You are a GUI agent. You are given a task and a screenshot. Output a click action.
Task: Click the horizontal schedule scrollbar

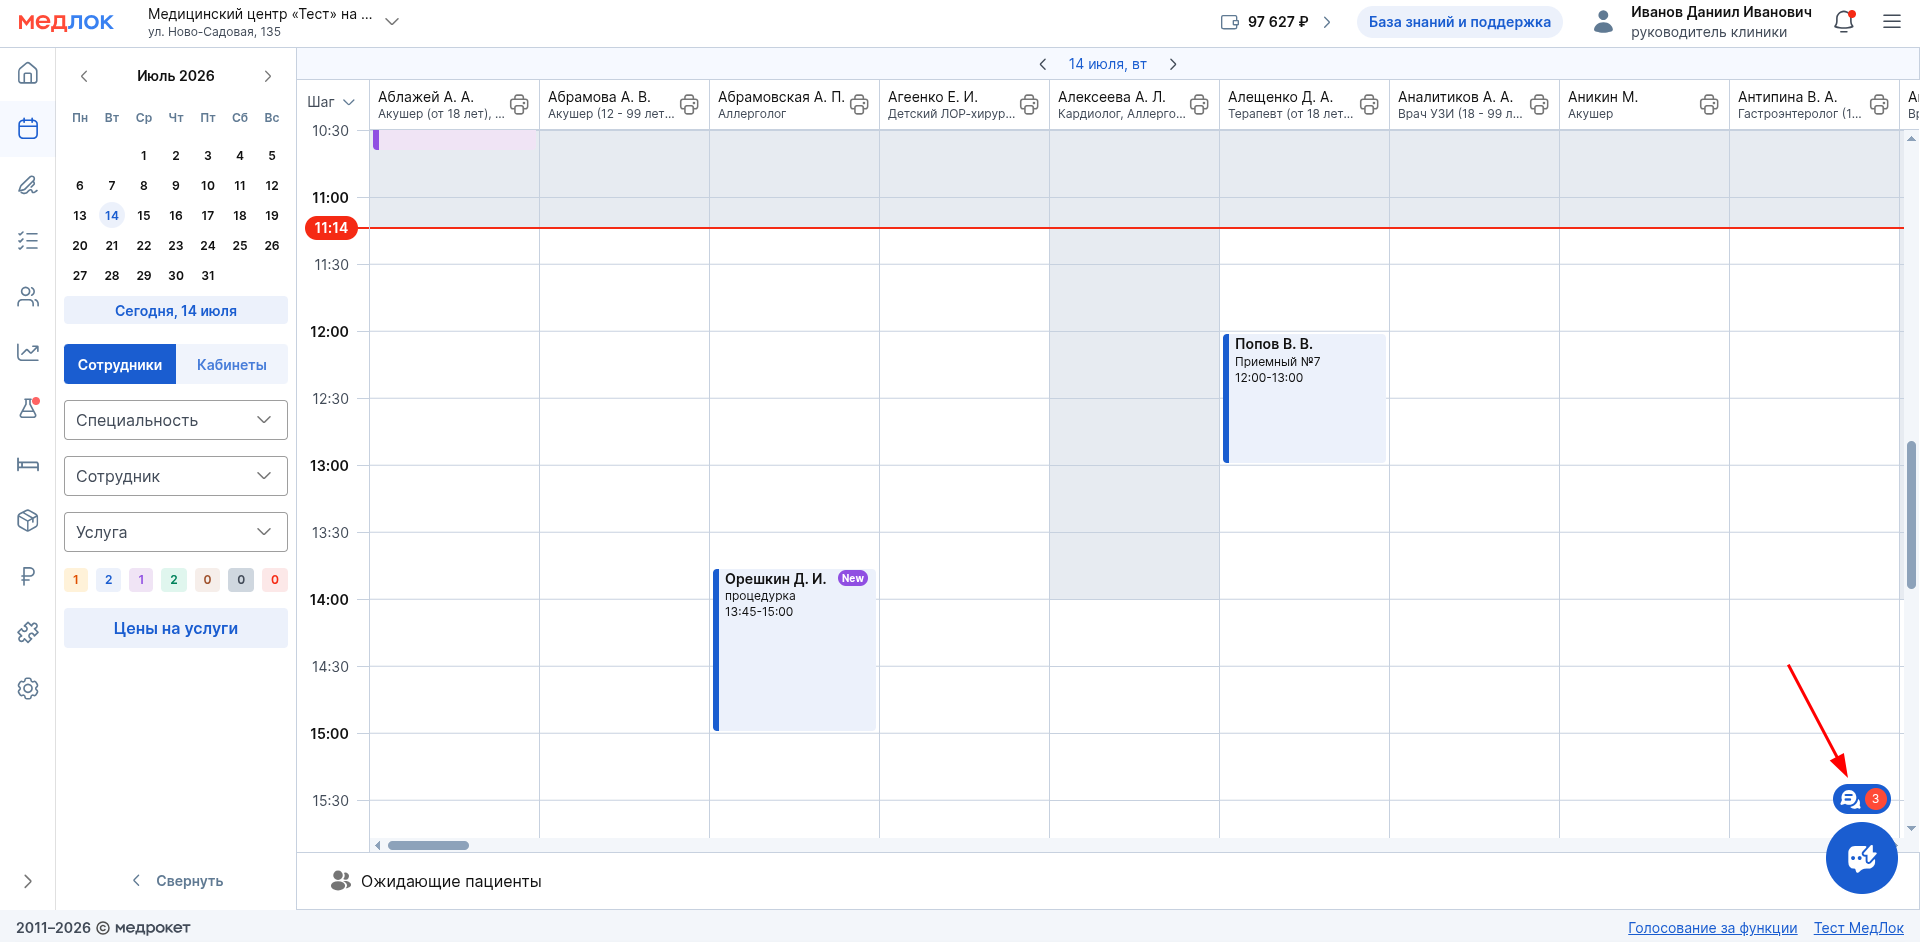(x=428, y=845)
